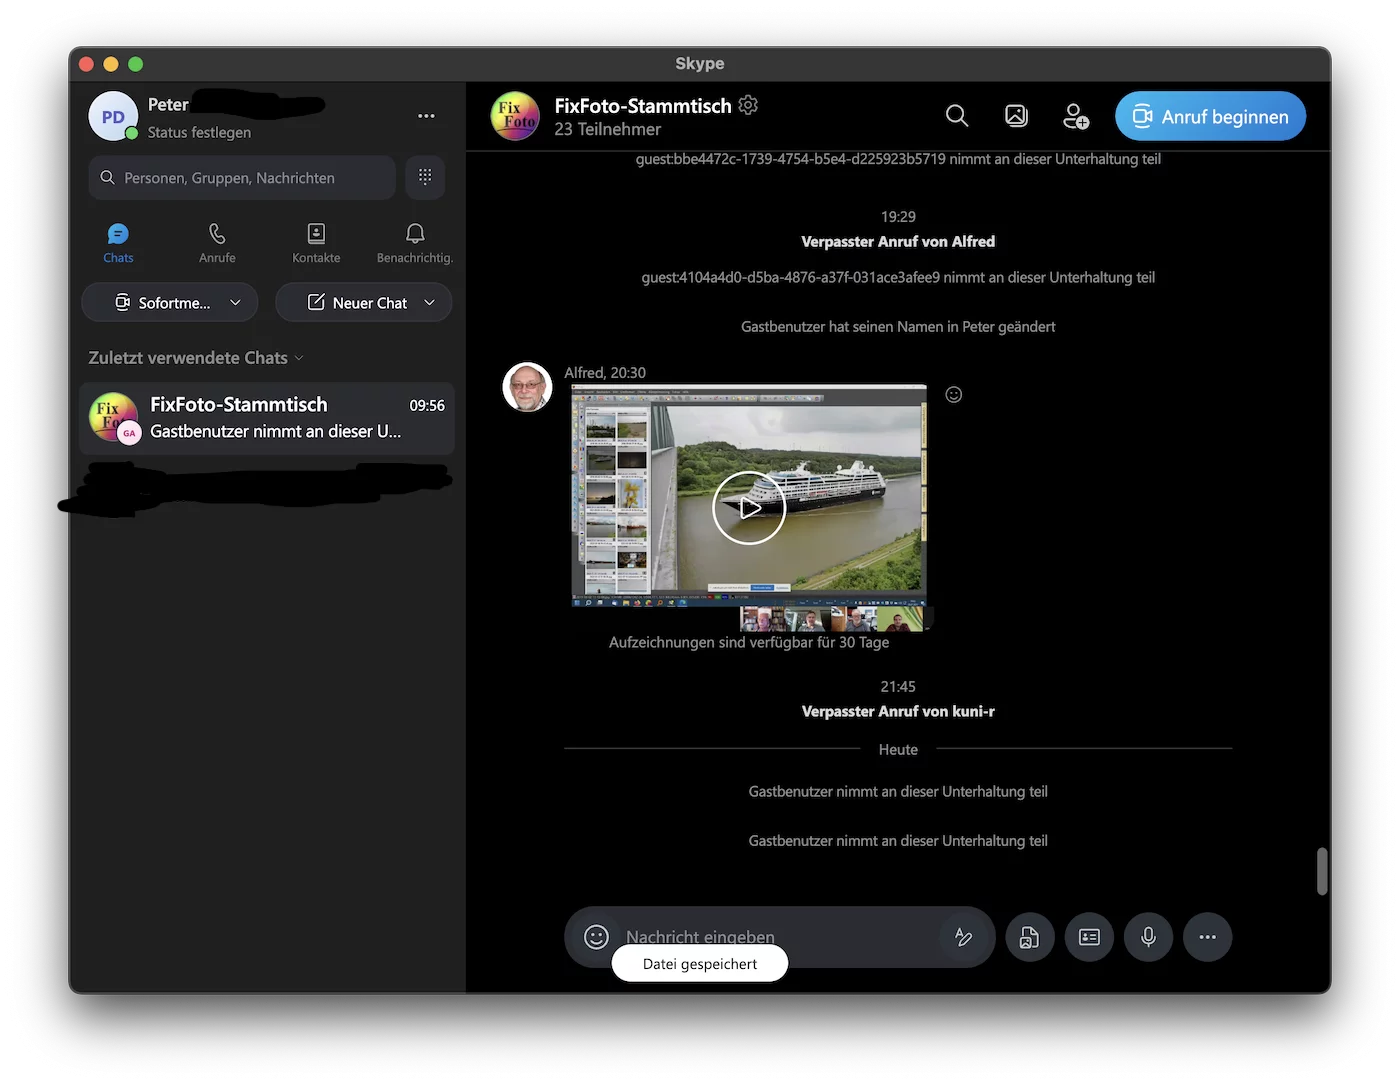Add a participant to the group
Viewport: 1400px width, 1085px height.
click(x=1075, y=116)
